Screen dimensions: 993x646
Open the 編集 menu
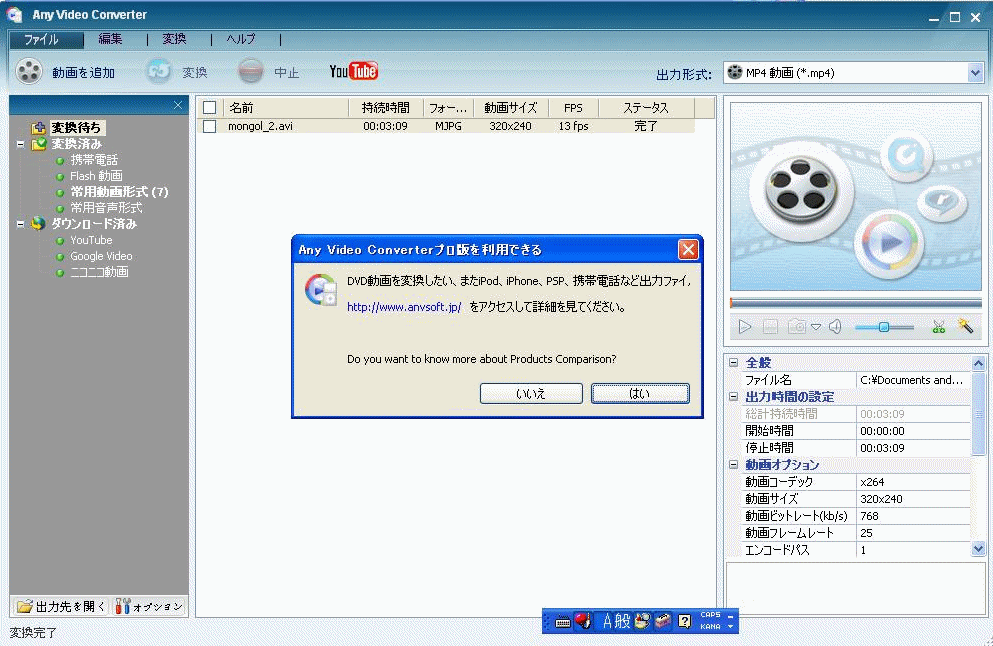coord(110,39)
